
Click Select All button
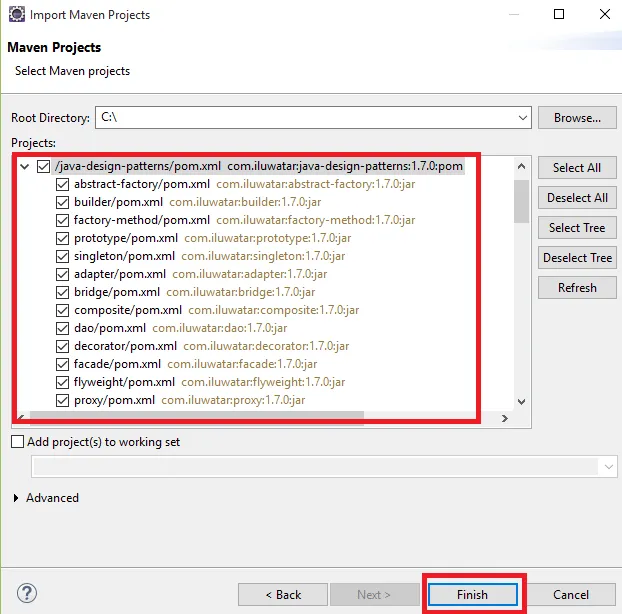point(577,168)
